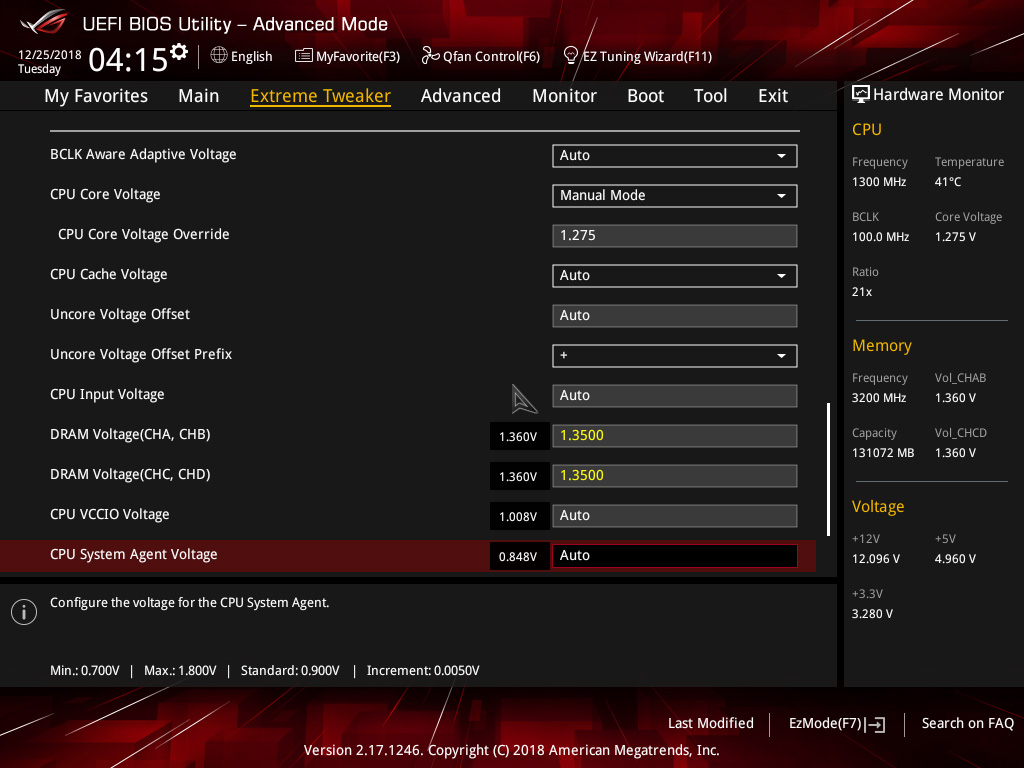This screenshot has height=768, width=1024.
Task: Click the Uncore Voltage Offset field
Action: pos(675,315)
